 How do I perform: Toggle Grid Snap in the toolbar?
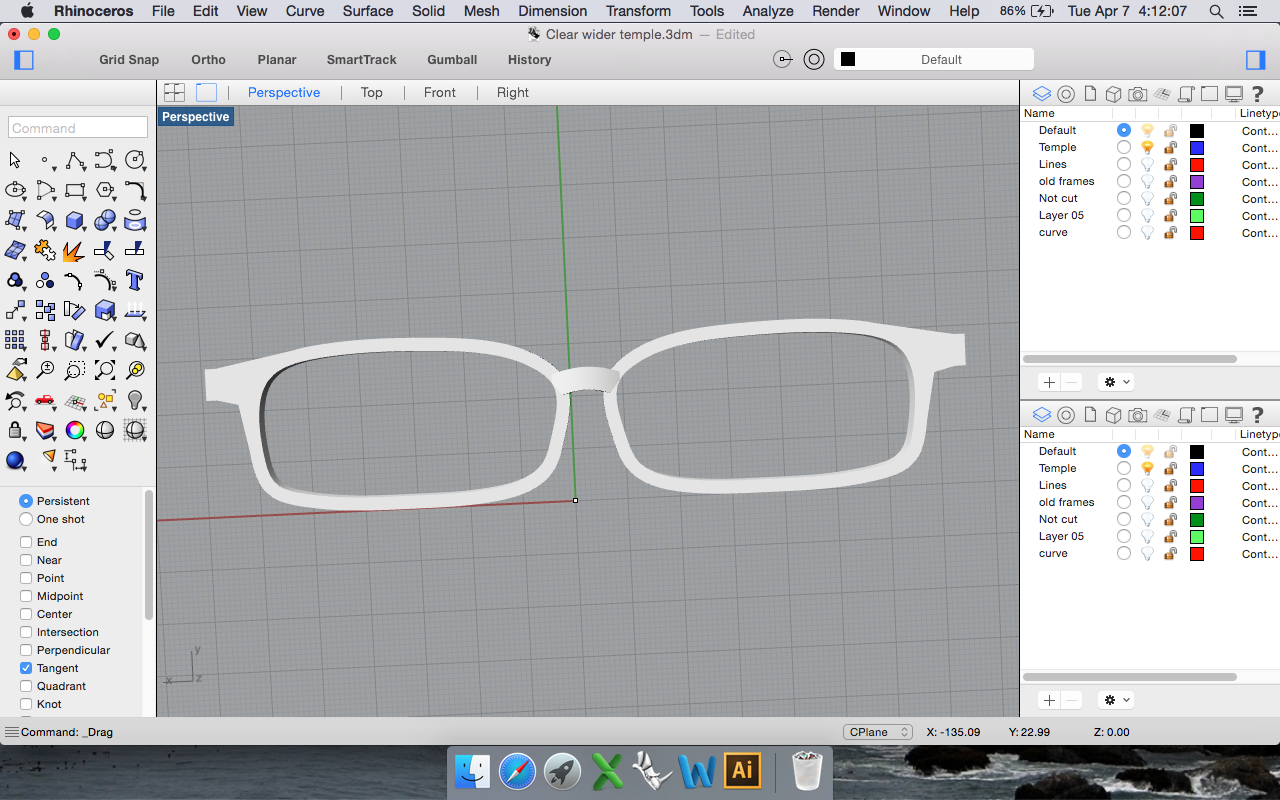pyautogui.click(x=128, y=59)
